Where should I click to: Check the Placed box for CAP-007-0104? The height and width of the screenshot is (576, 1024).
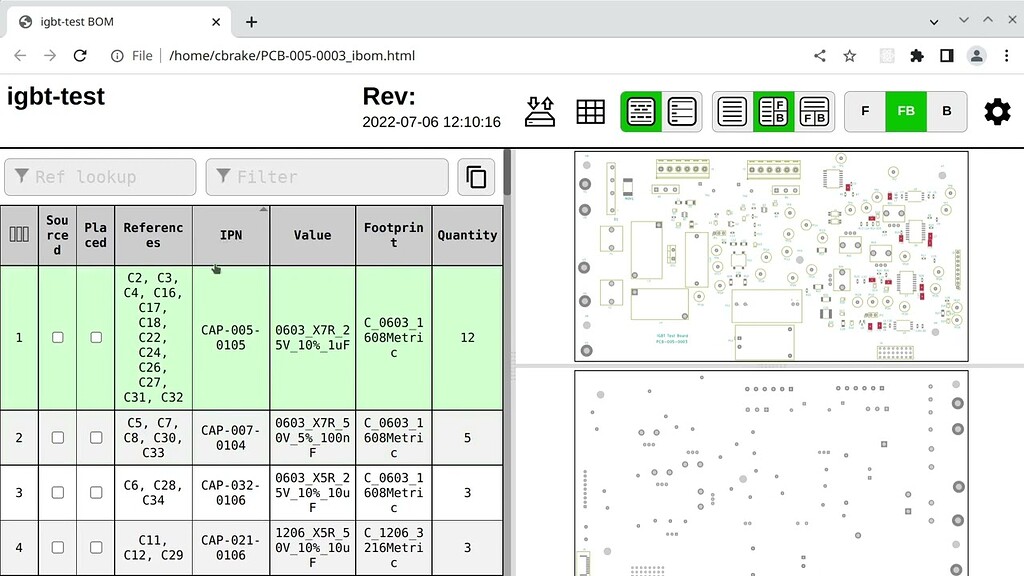click(x=95, y=437)
